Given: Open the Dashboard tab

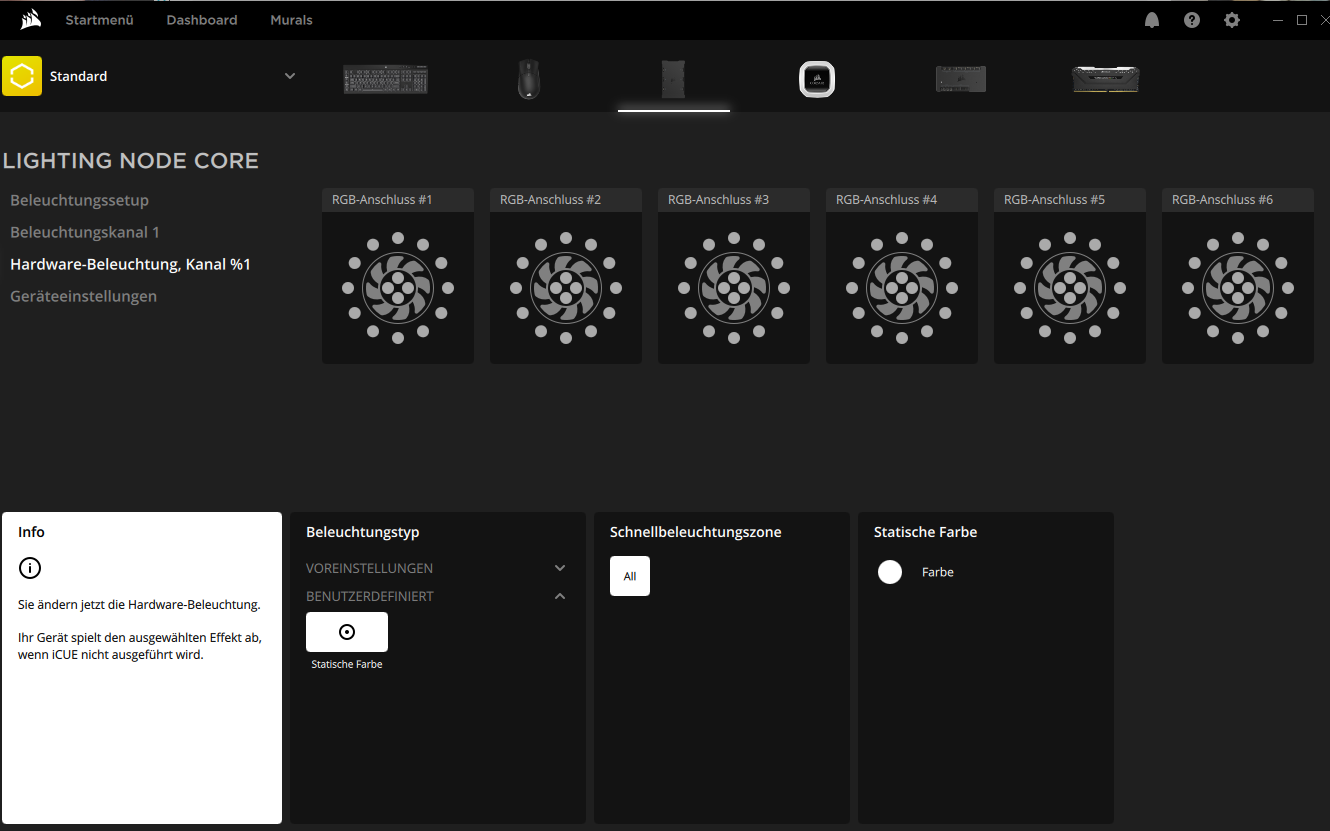Looking at the screenshot, I should 202,20.
